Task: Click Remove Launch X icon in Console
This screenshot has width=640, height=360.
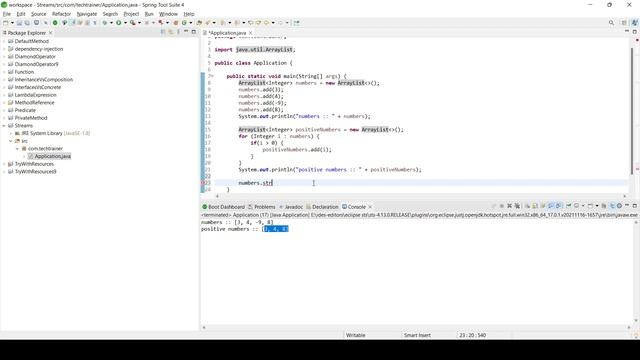Action: coord(509,206)
